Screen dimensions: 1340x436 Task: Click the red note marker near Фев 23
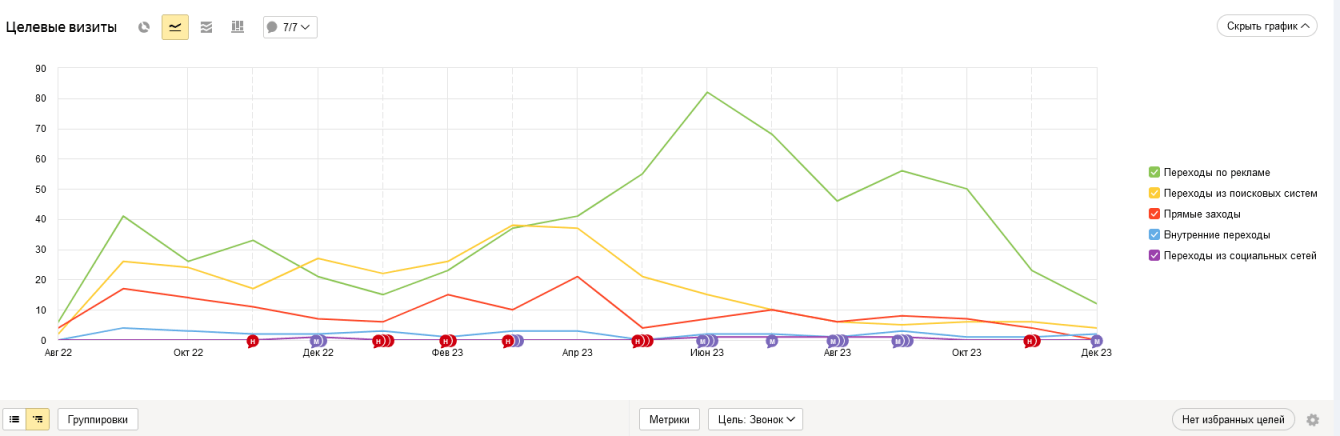[447, 341]
